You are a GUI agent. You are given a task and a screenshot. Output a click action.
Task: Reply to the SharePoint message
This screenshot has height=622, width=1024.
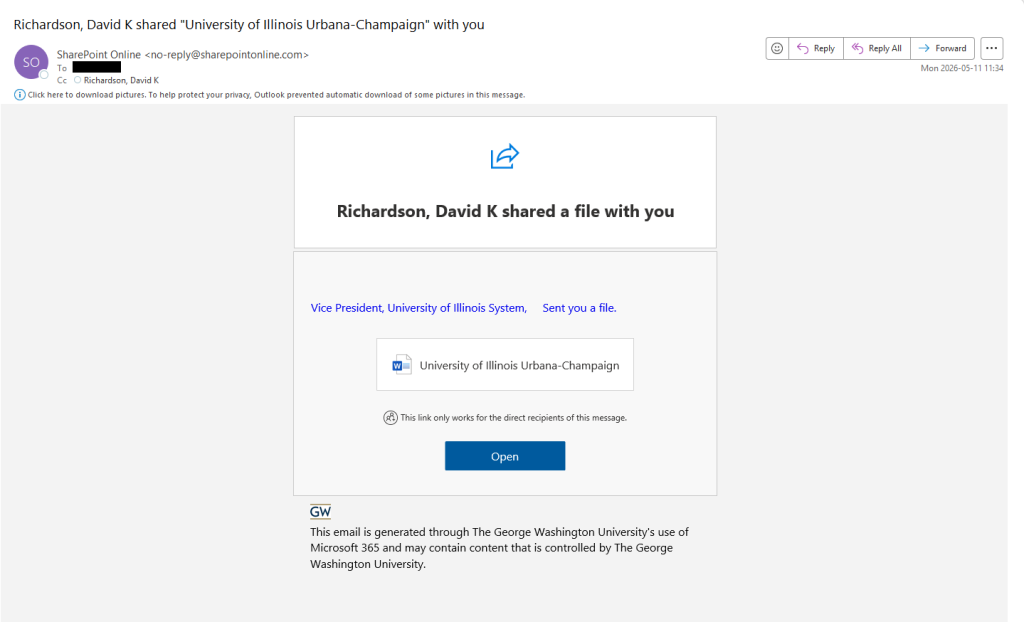click(816, 48)
